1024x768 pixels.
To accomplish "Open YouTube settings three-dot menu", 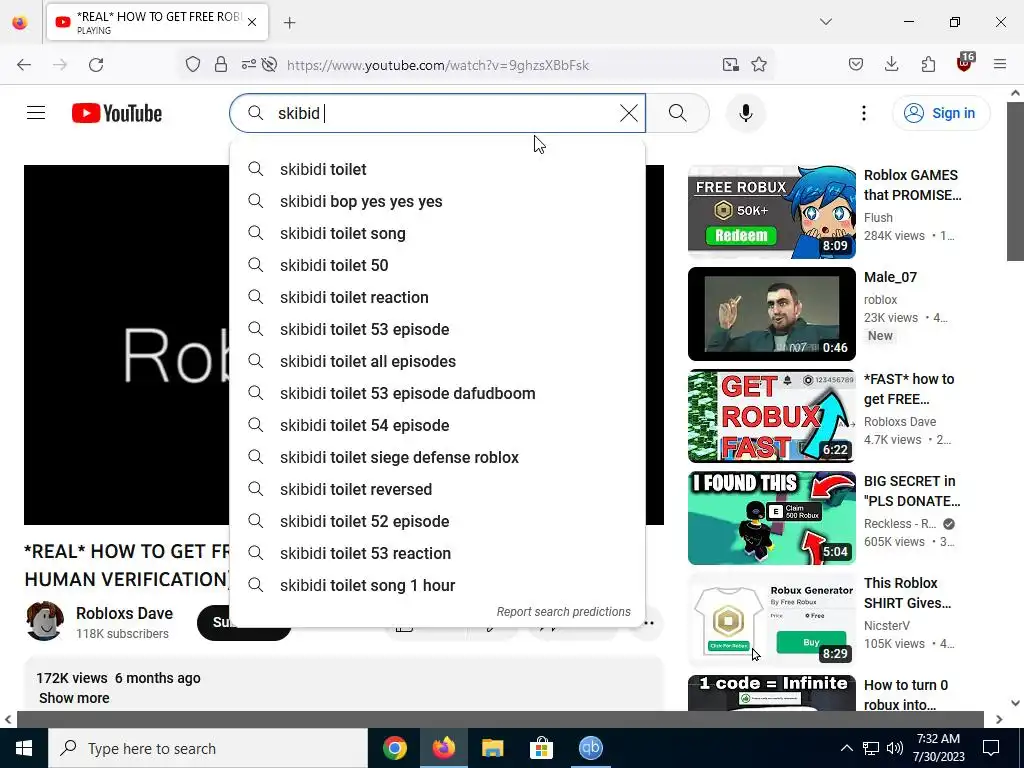I will point(863,113).
